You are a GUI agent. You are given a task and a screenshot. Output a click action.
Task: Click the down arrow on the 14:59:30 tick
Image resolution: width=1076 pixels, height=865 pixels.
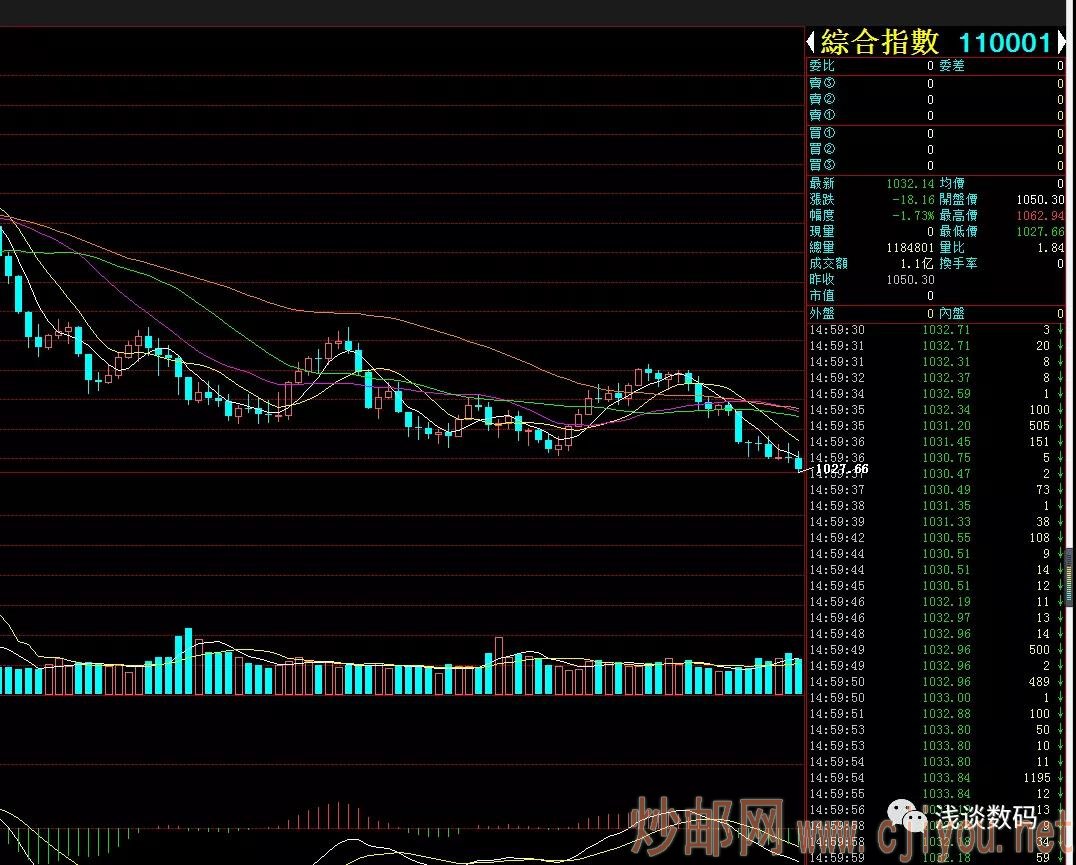[1060, 330]
